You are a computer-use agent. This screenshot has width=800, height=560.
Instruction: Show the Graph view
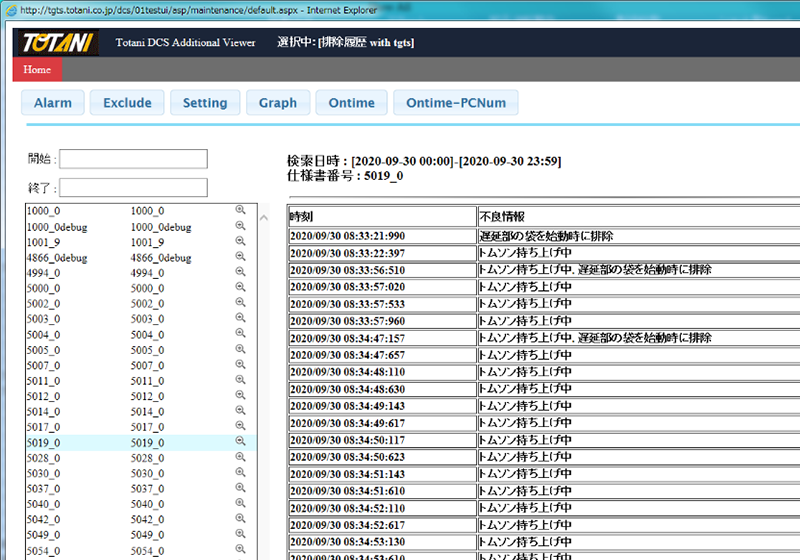click(278, 103)
